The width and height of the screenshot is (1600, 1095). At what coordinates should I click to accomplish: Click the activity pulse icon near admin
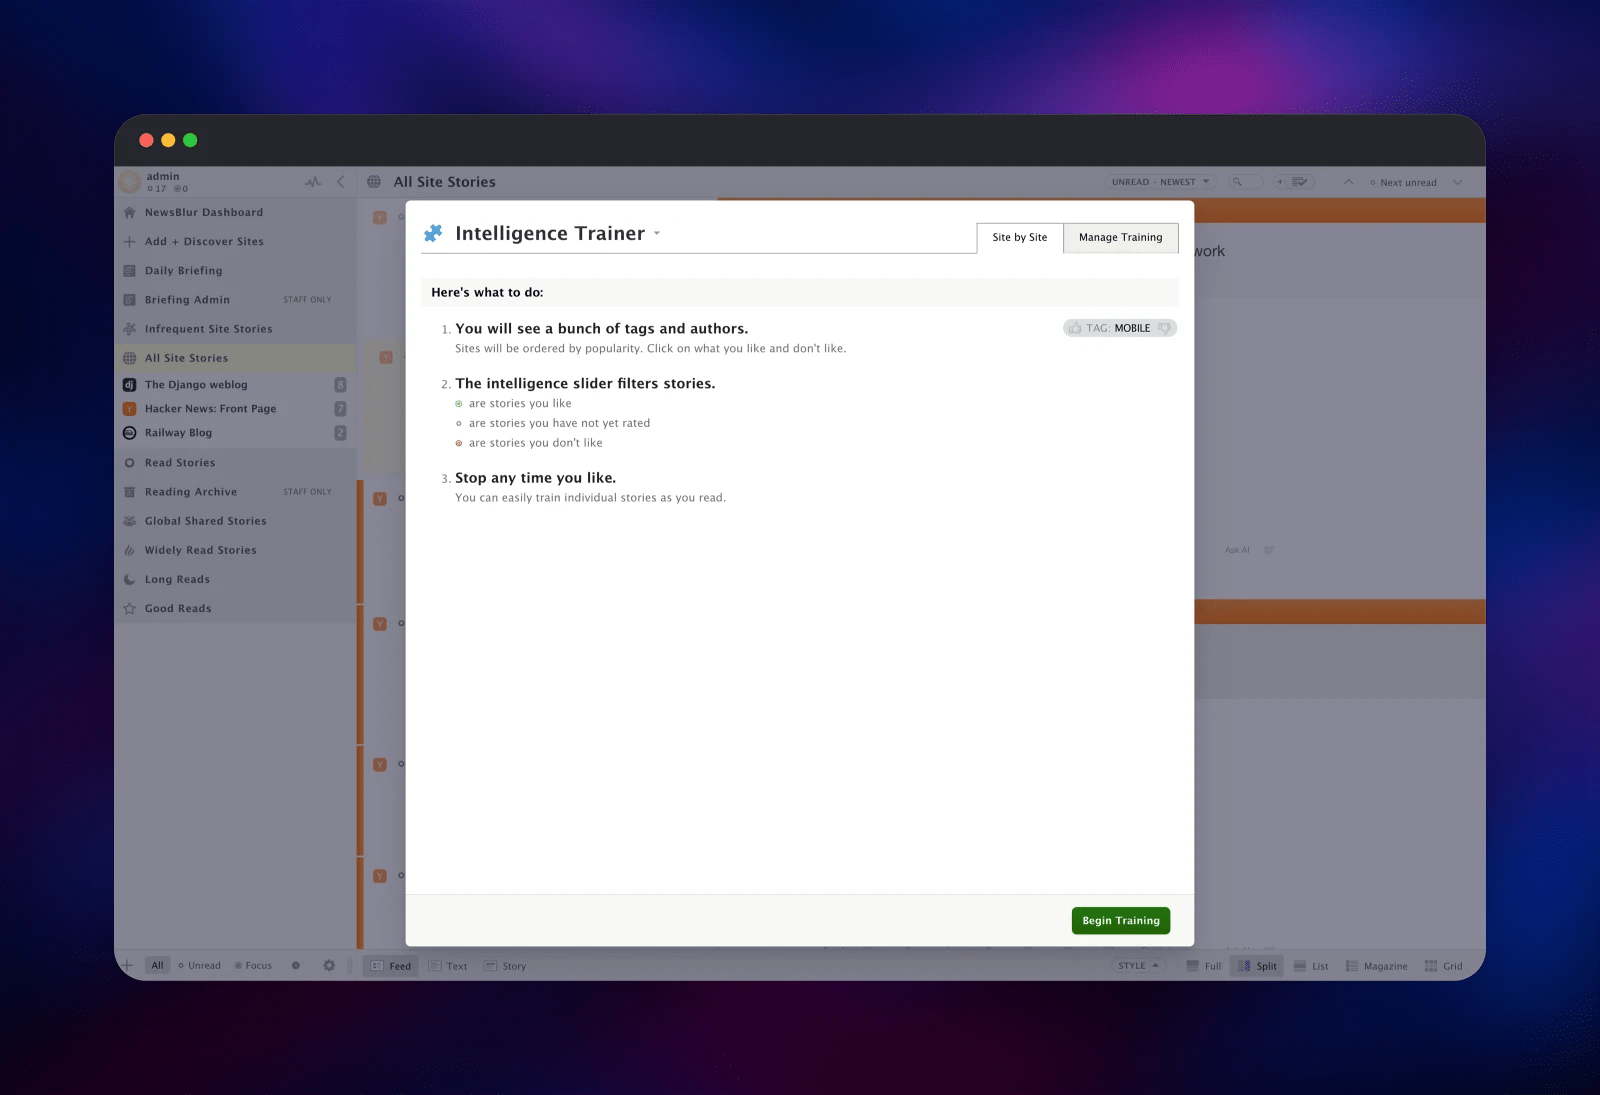click(x=313, y=181)
